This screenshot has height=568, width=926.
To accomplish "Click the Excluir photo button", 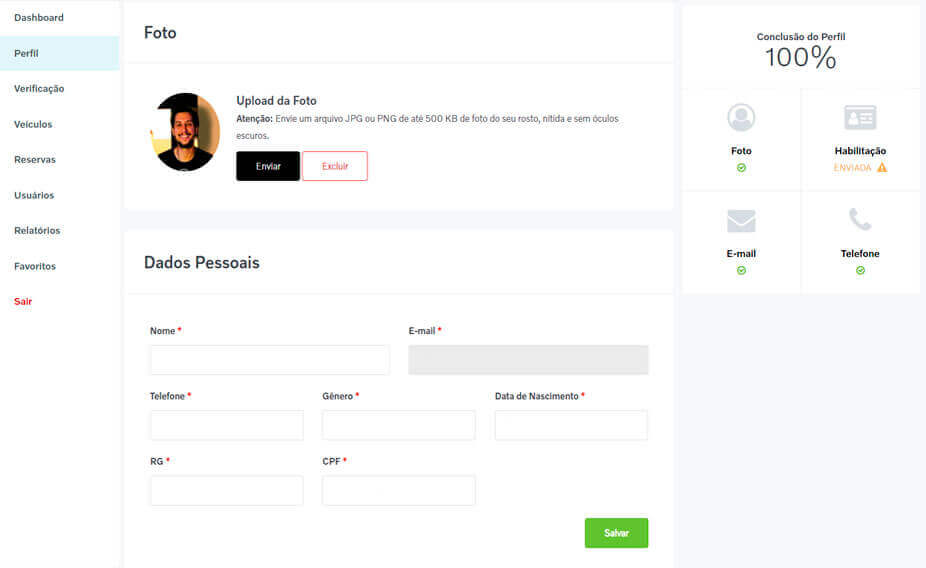I will (x=335, y=166).
